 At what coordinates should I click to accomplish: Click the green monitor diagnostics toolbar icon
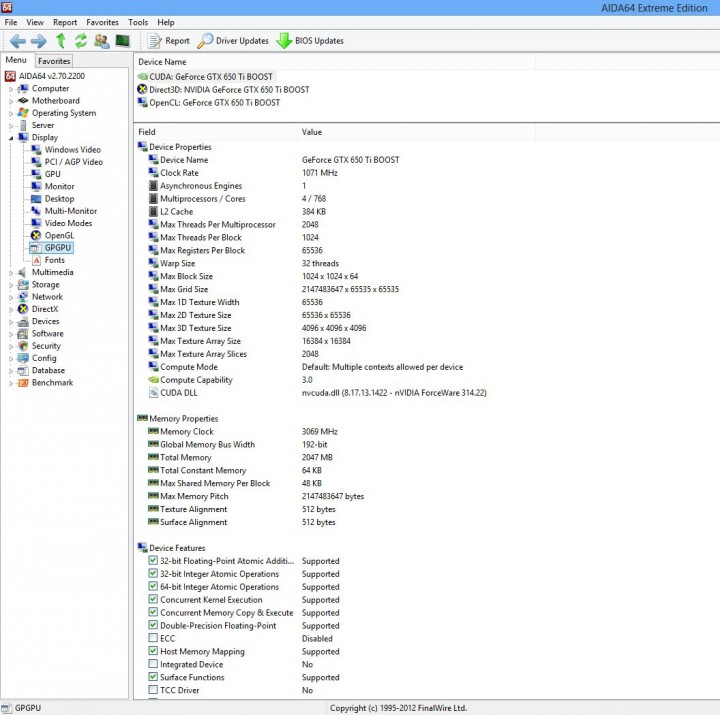pos(123,41)
